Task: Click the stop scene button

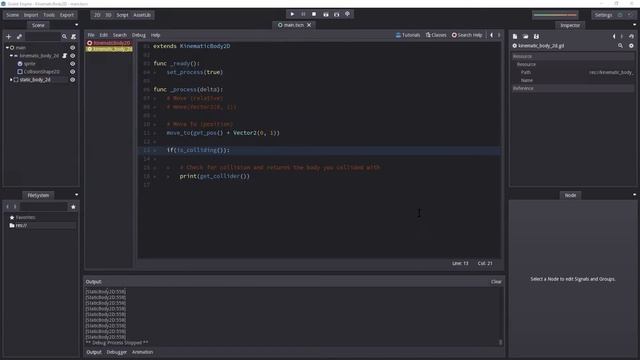Action: (314, 14)
